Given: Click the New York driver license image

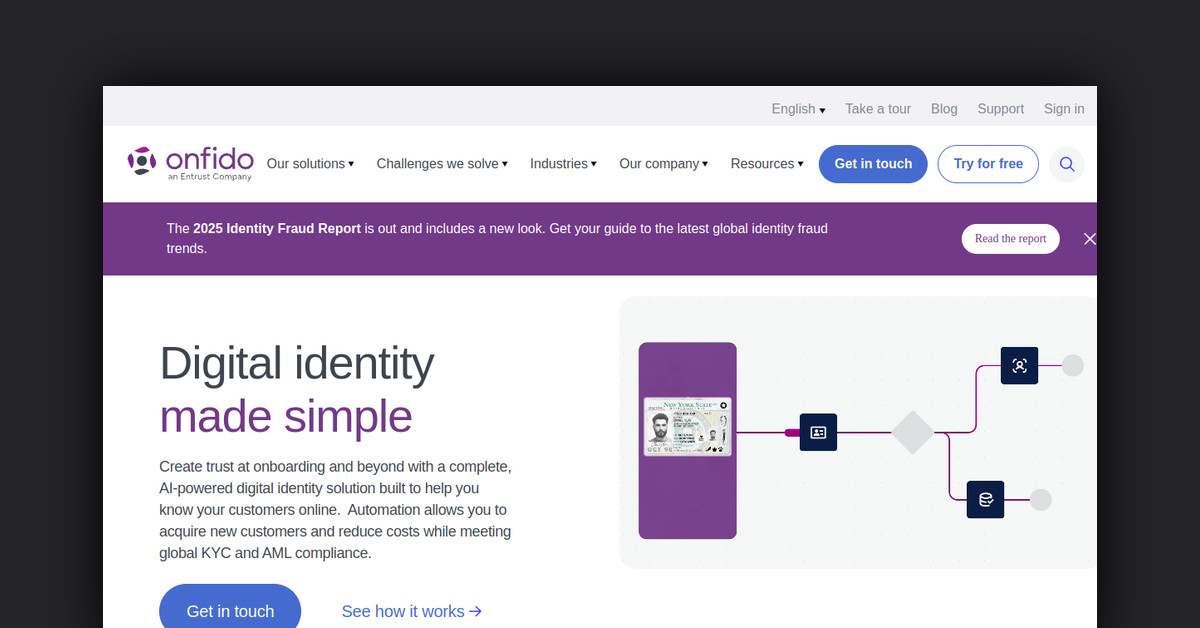Looking at the screenshot, I should 687,427.
